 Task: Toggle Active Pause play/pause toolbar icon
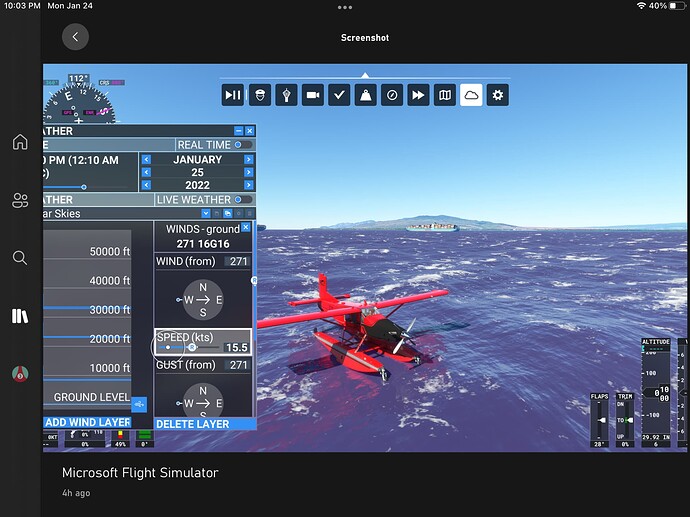(x=232, y=95)
